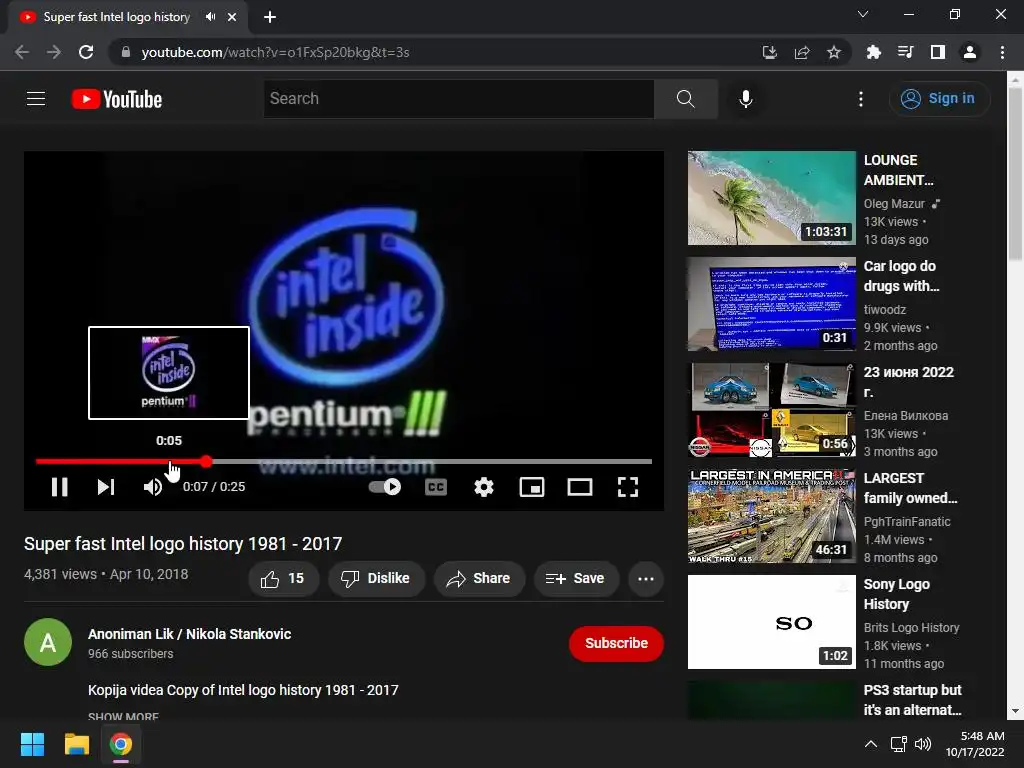The height and width of the screenshot is (768, 1024).
Task: Close the Intel logo history tab
Action: pos(232,17)
